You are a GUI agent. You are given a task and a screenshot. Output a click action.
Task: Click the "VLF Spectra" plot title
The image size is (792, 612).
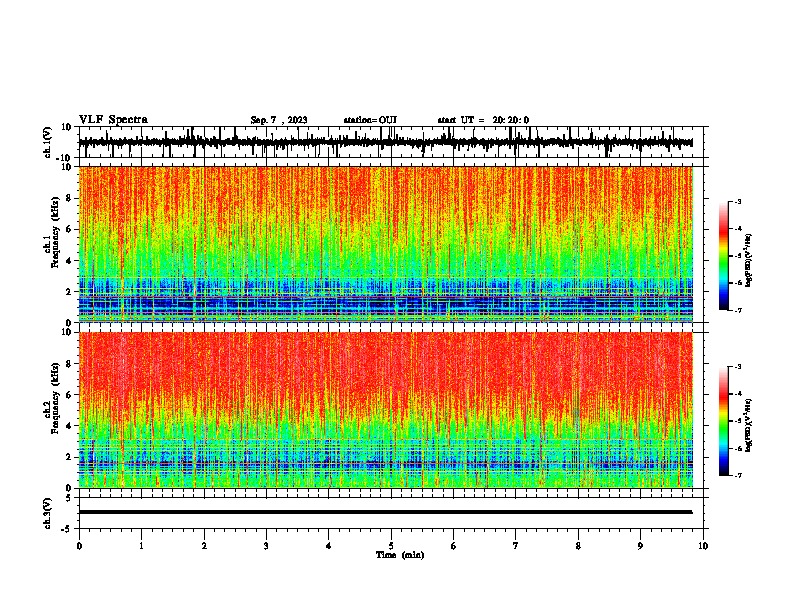pos(113,120)
